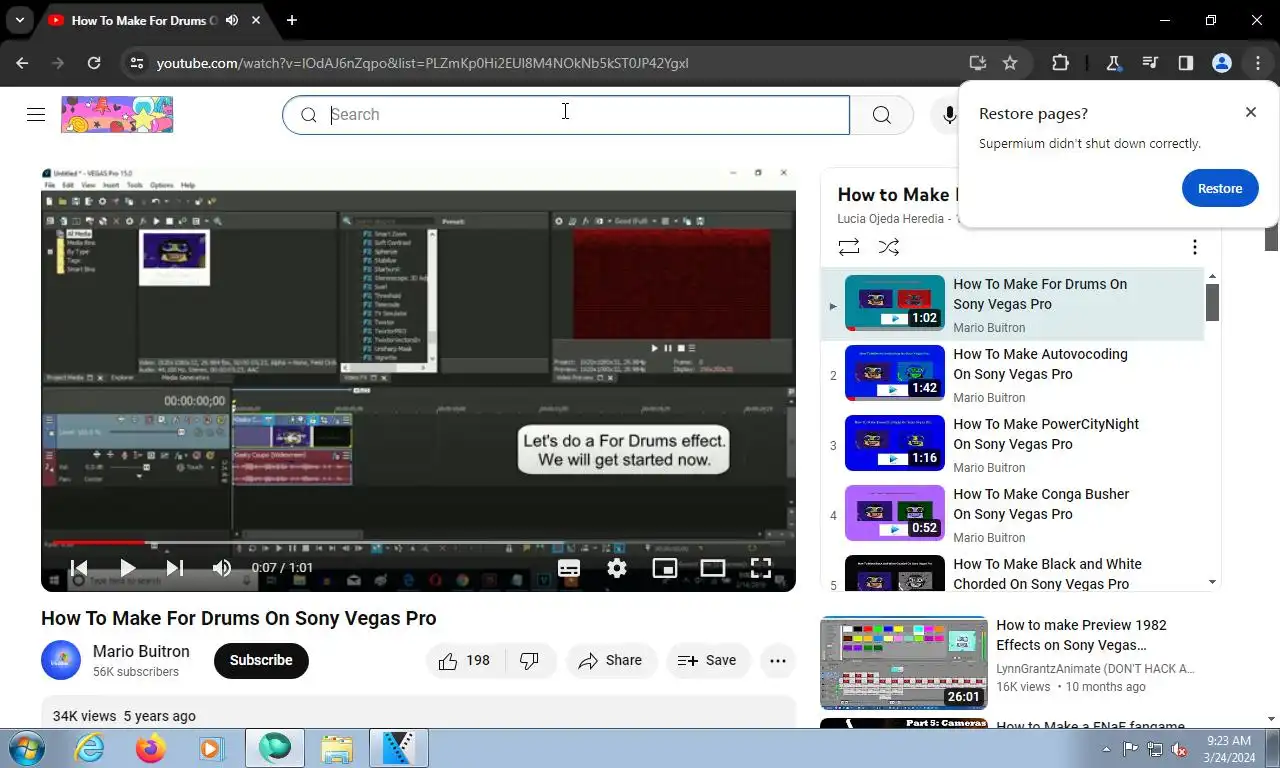Share the video
1280x768 pixels.
pyautogui.click(x=611, y=661)
